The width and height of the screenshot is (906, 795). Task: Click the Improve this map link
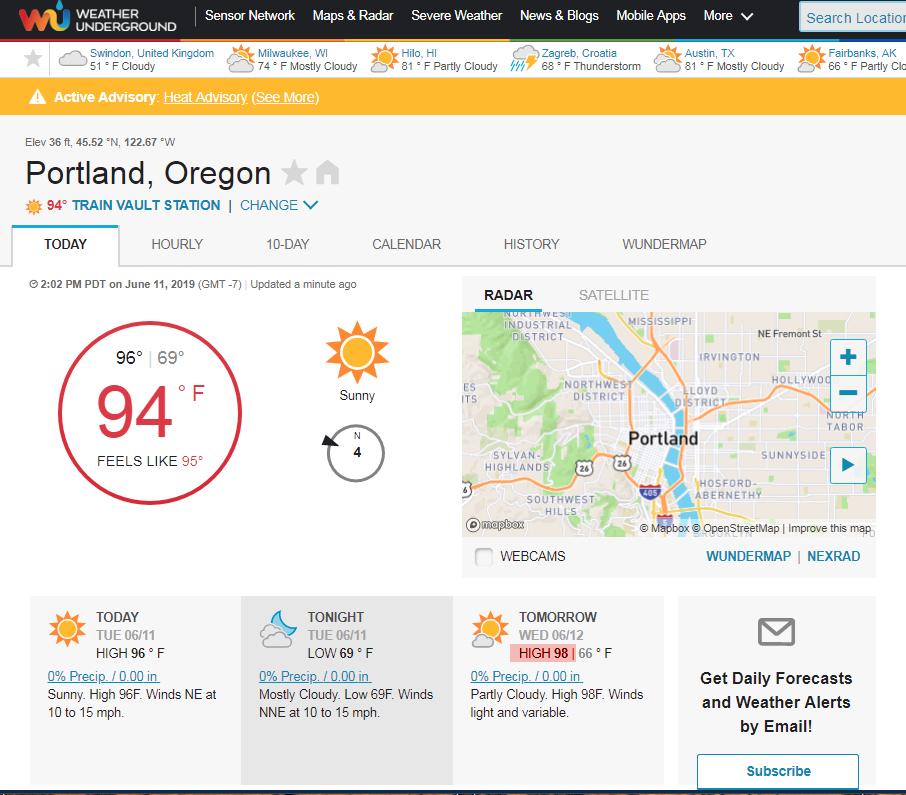click(829, 528)
